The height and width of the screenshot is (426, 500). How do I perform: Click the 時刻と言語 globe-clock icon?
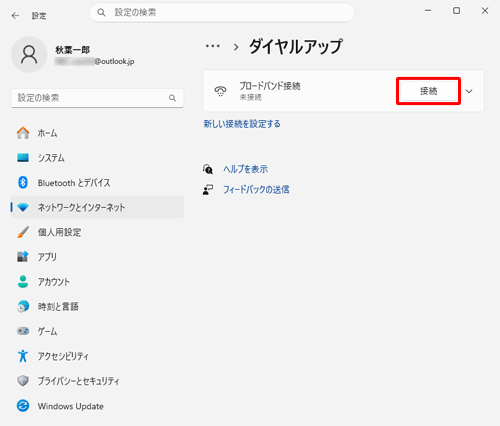(23, 306)
